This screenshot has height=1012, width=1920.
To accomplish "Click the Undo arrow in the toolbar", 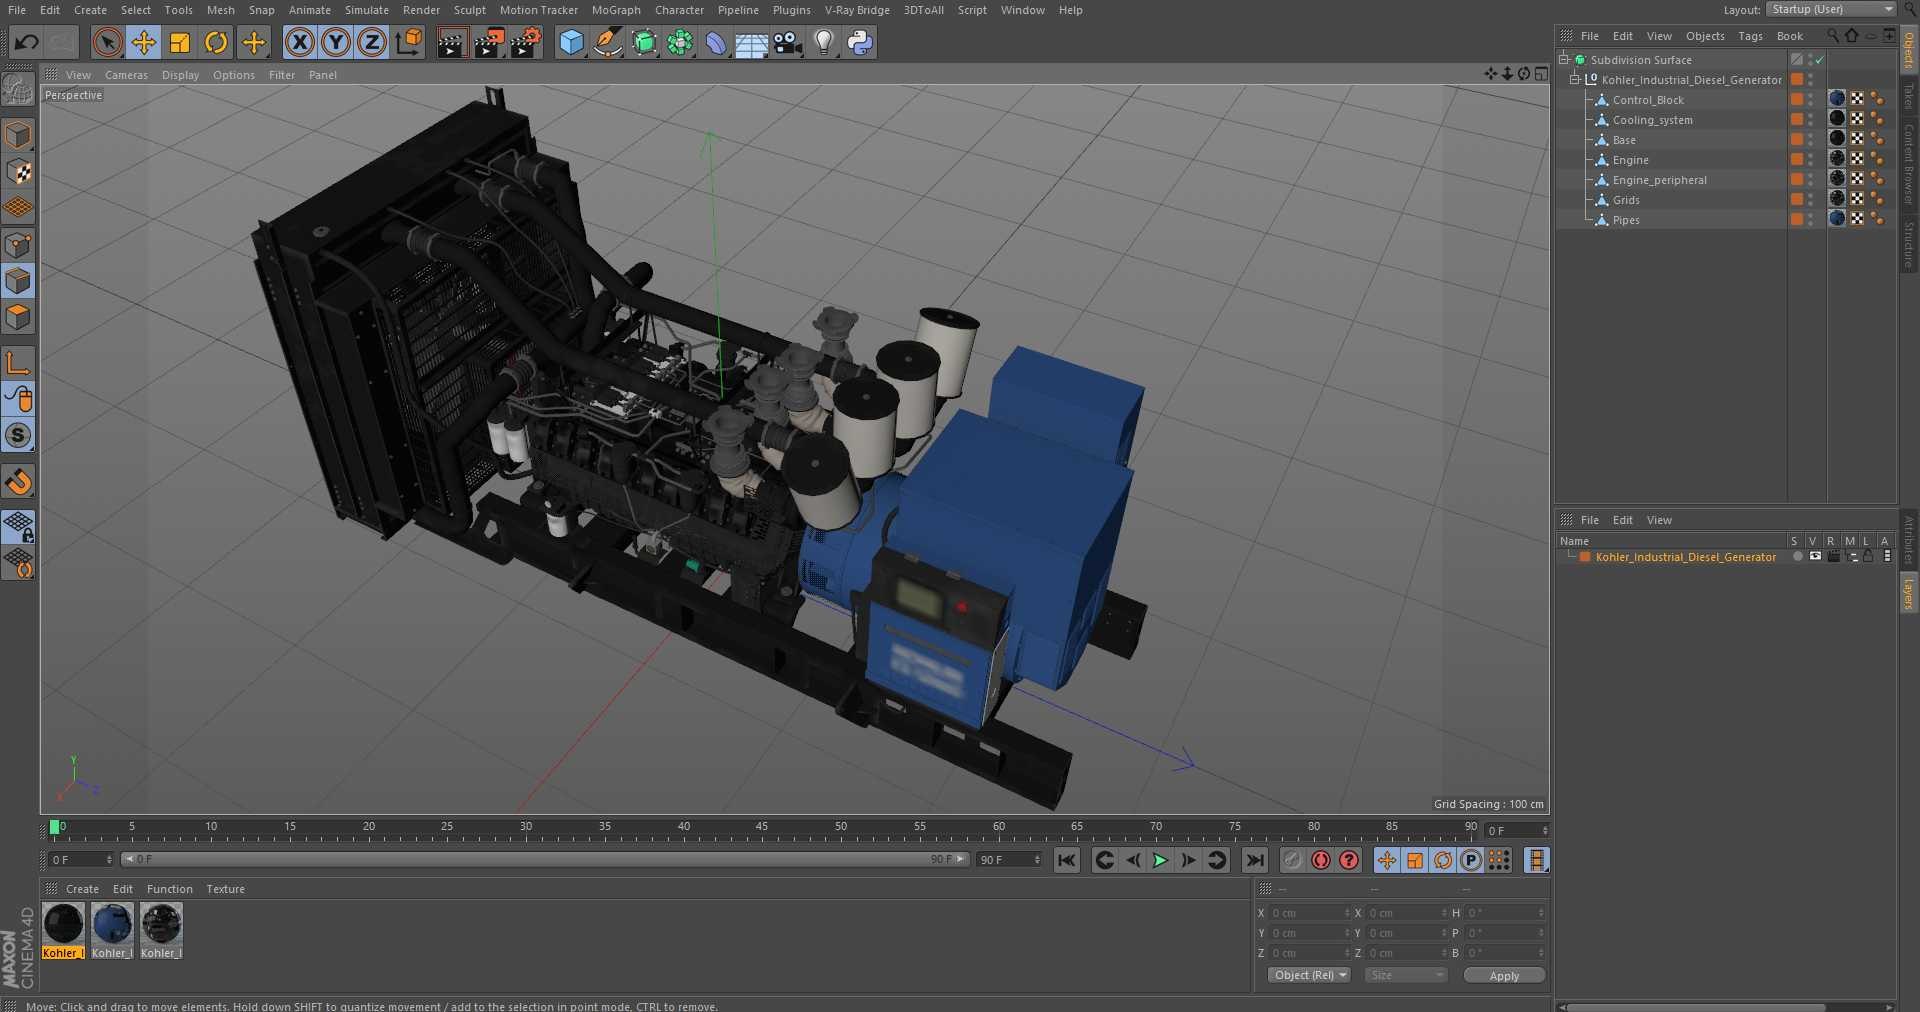I will click(27, 42).
